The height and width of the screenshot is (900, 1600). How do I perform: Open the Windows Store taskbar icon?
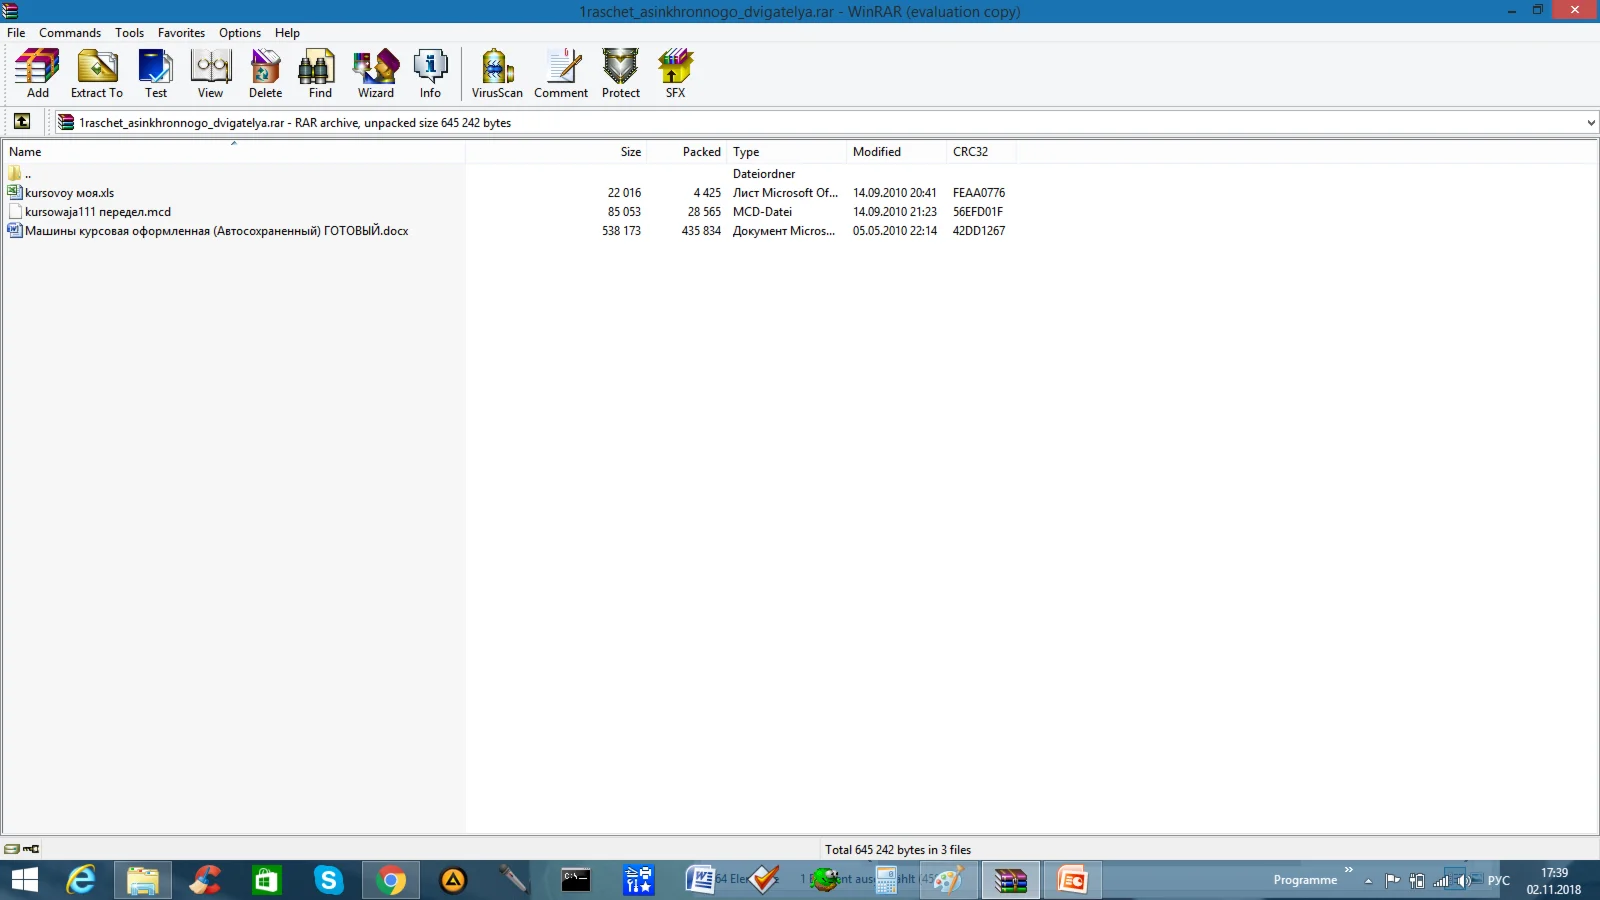click(x=267, y=880)
